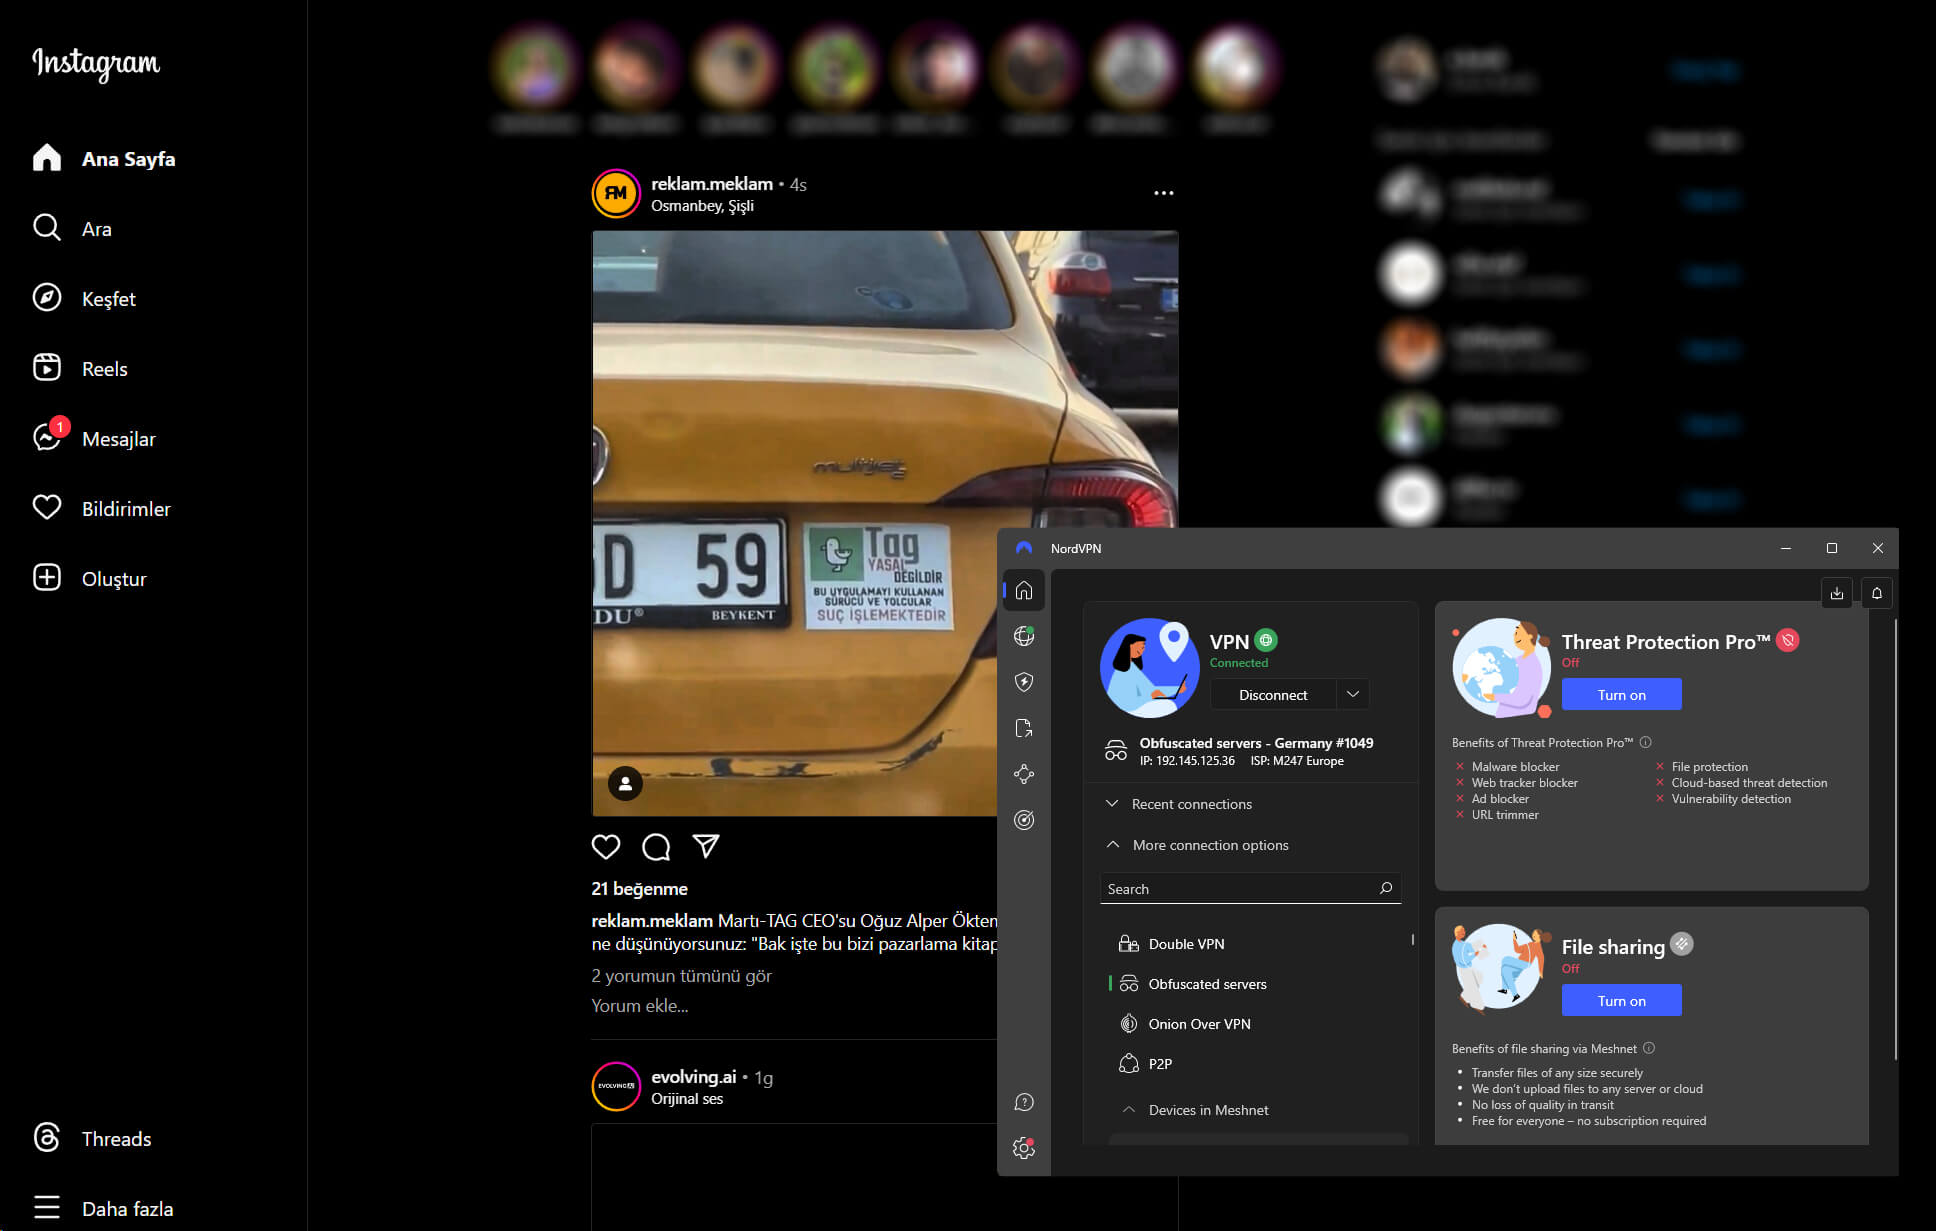Click Orijinal ses audio link
This screenshot has width=1936, height=1231.
687,1099
